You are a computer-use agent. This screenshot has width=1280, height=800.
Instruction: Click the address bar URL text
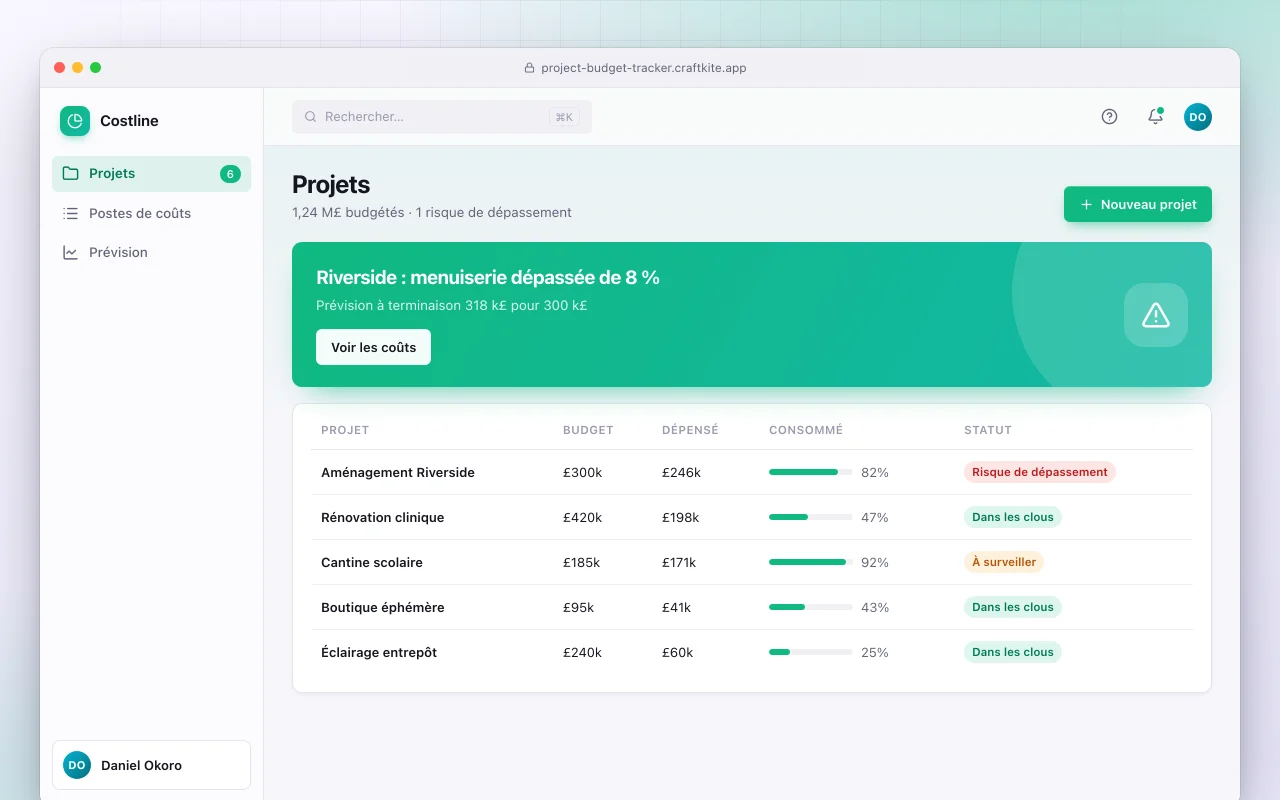coord(644,68)
